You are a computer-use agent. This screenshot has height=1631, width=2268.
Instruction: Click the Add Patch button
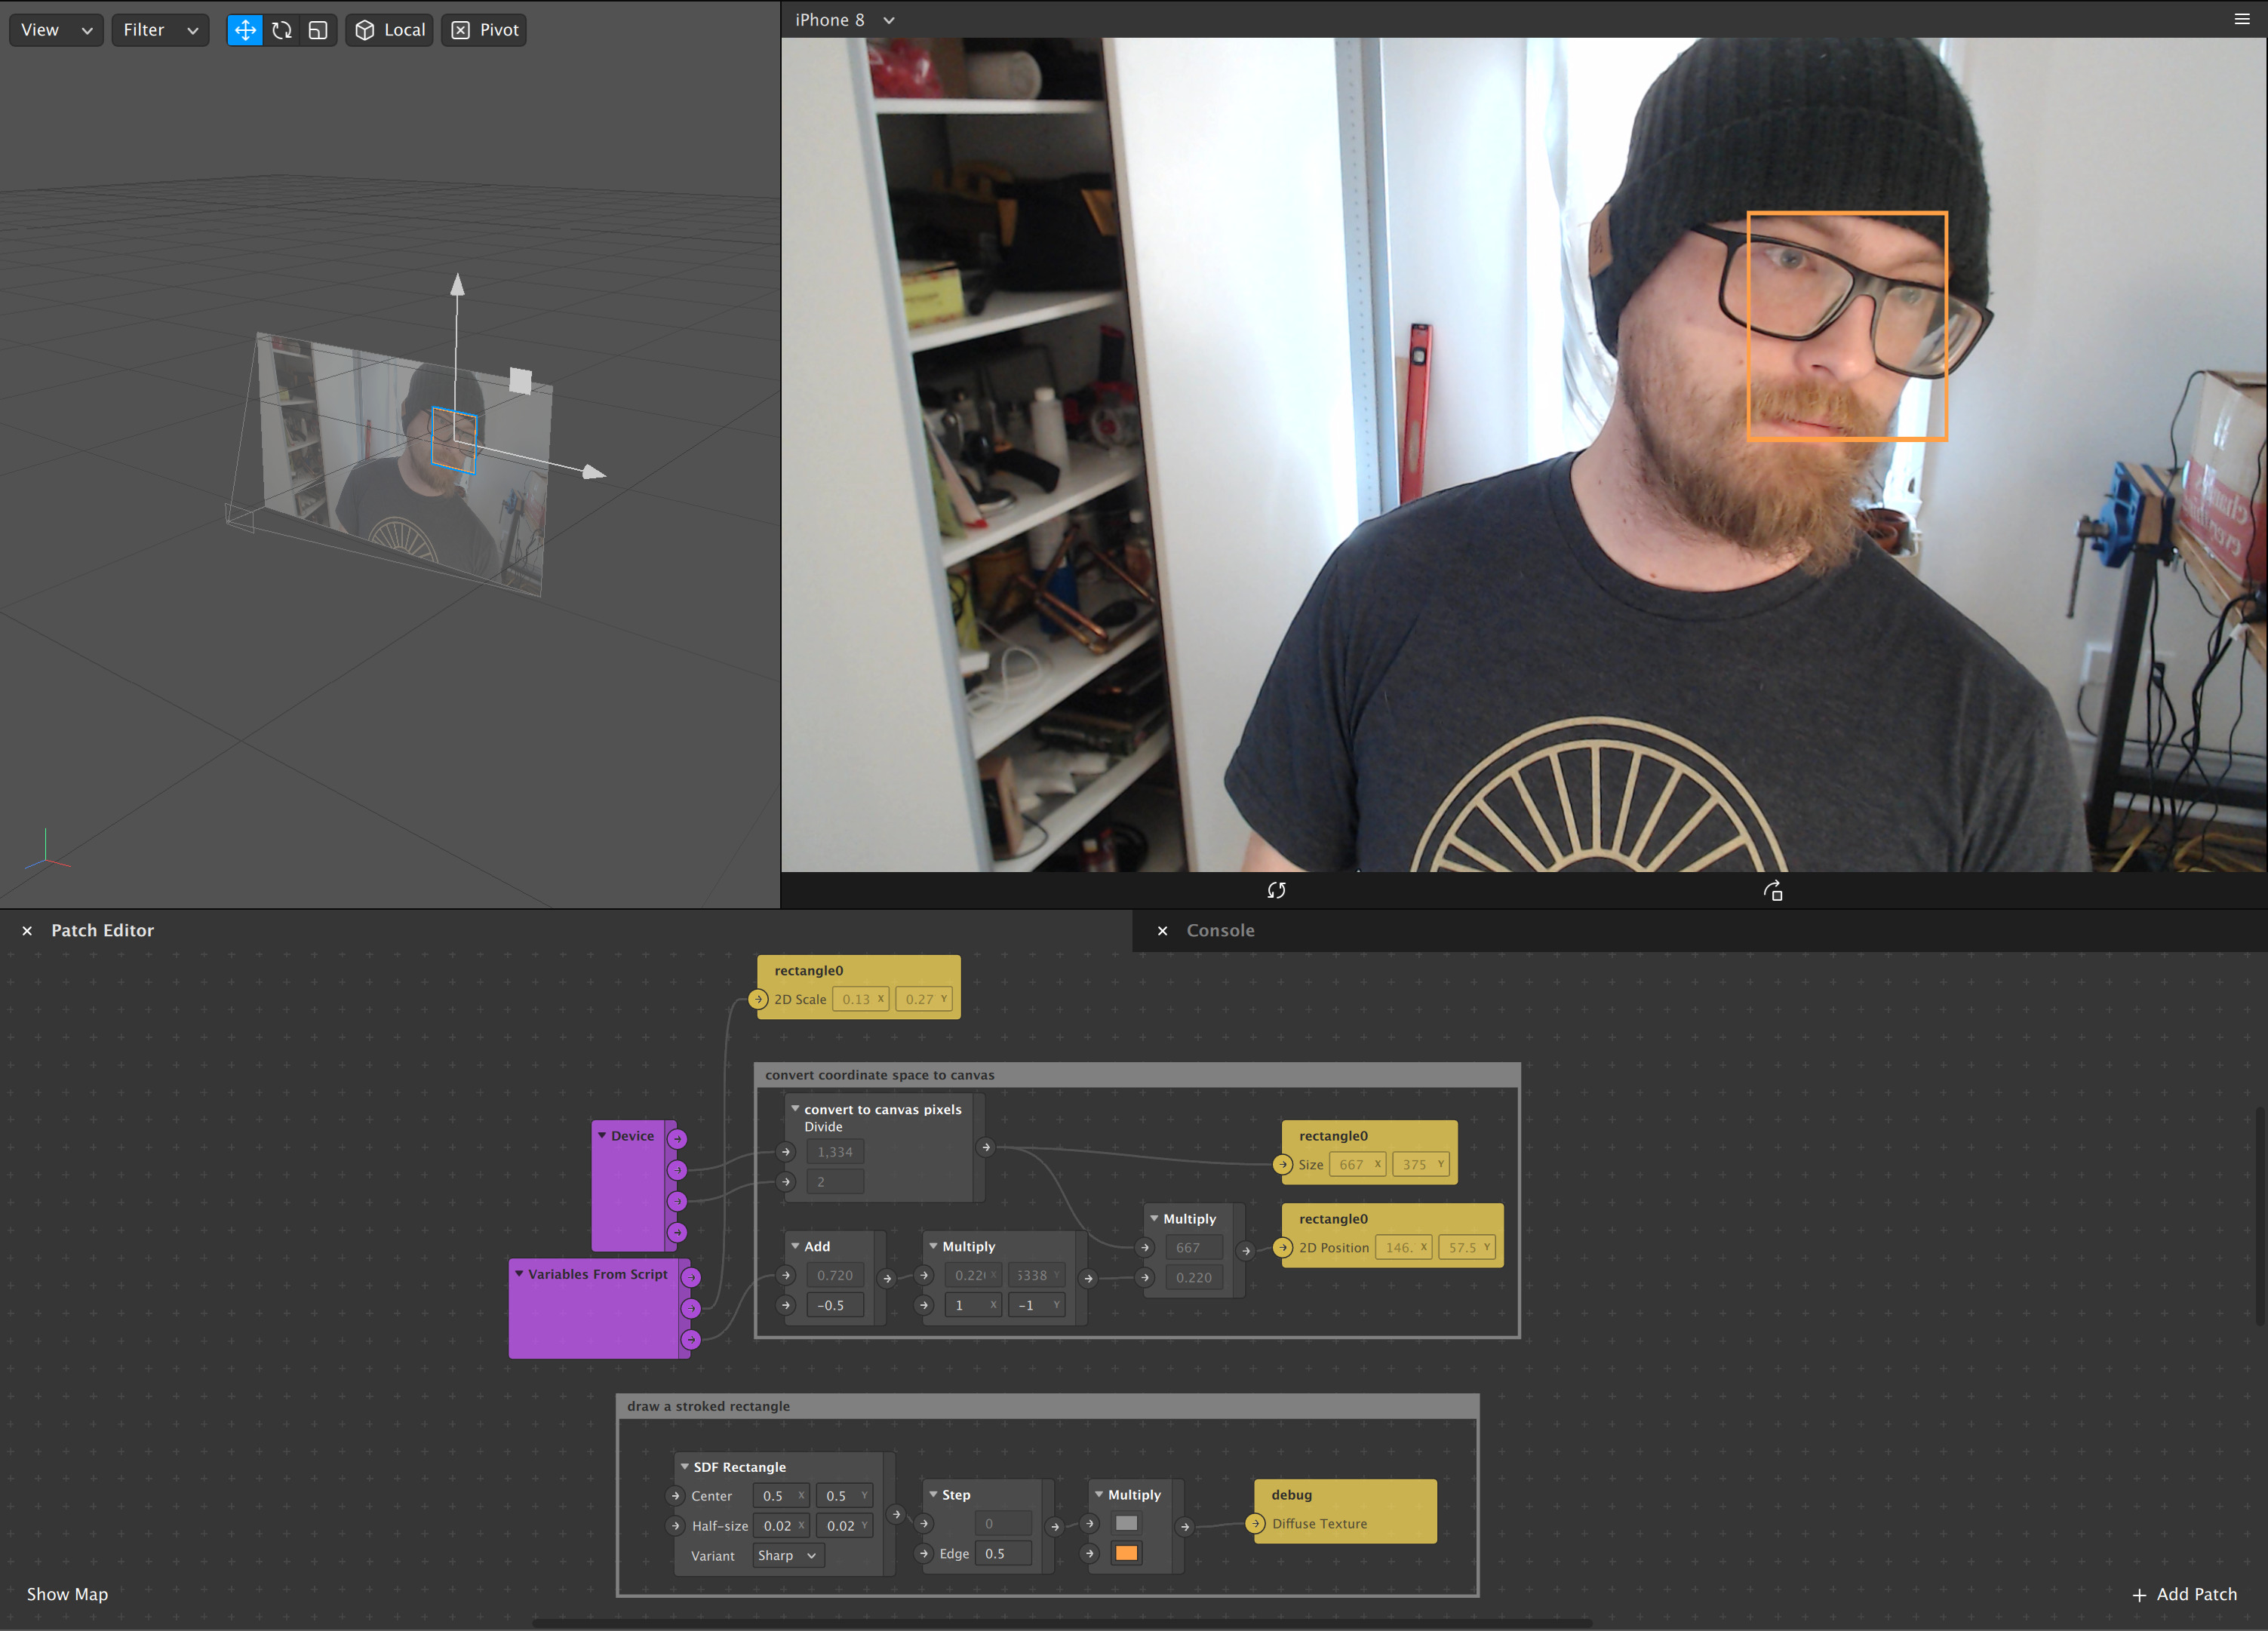(x=2185, y=1594)
